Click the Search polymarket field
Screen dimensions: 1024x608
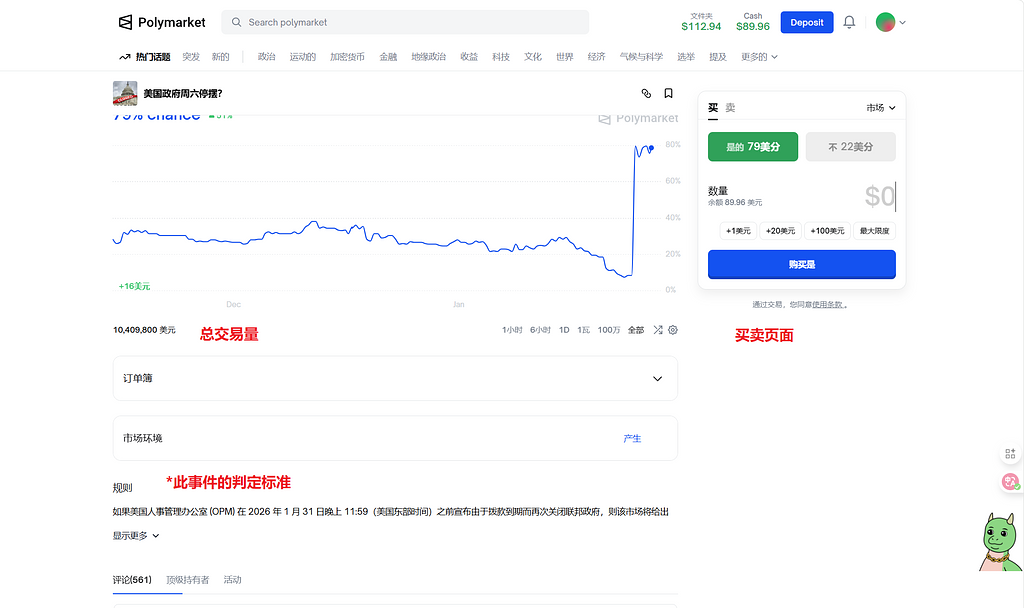tap(405, 22)
